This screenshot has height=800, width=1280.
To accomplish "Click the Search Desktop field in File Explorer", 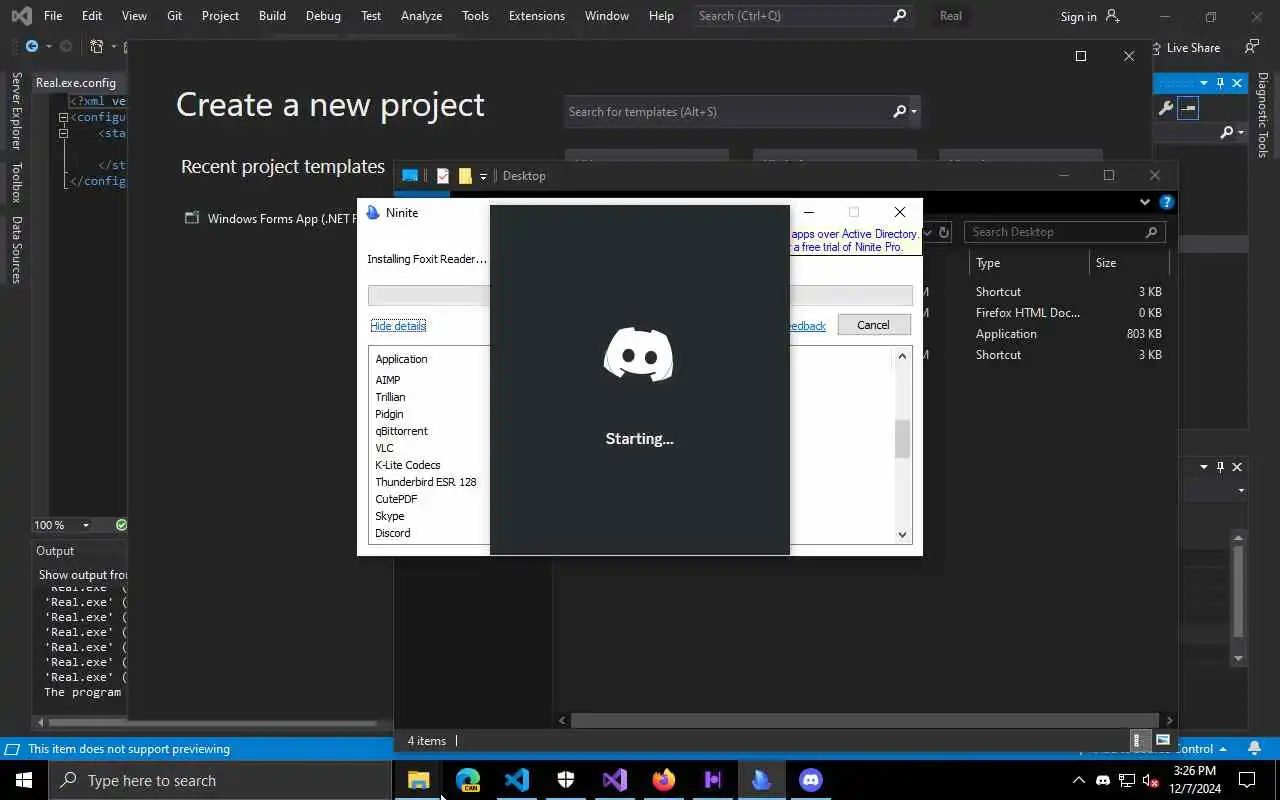I will coord(1065,232).
